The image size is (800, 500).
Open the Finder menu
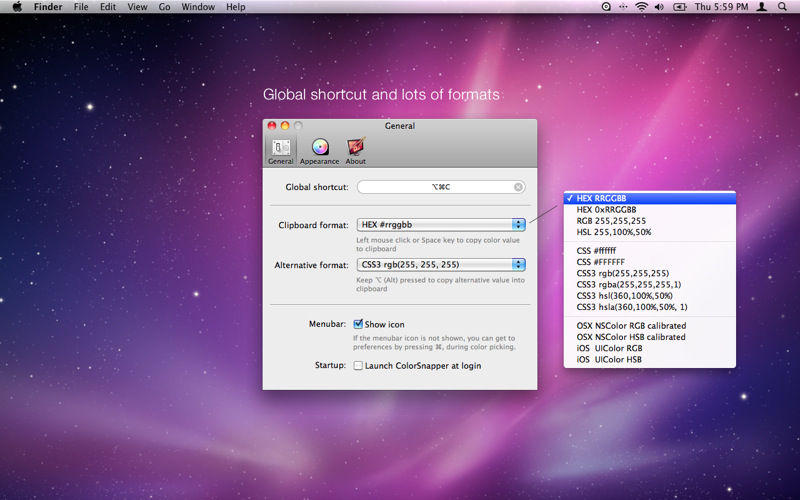[48, 7]
